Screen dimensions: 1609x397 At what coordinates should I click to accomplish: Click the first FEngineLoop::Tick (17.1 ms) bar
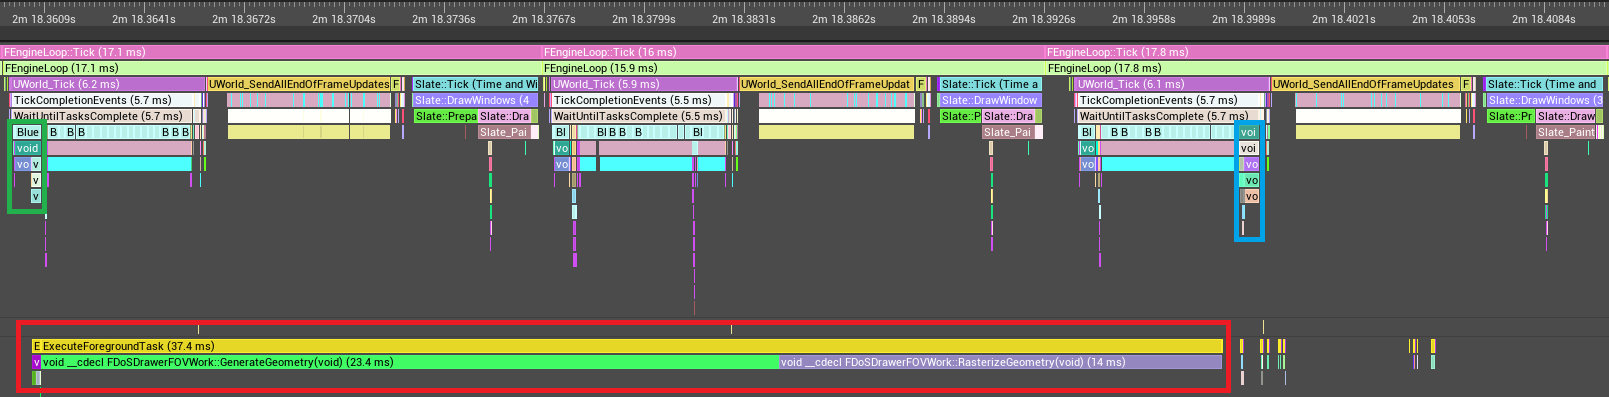pyautogui.click(x=271, y=52)
